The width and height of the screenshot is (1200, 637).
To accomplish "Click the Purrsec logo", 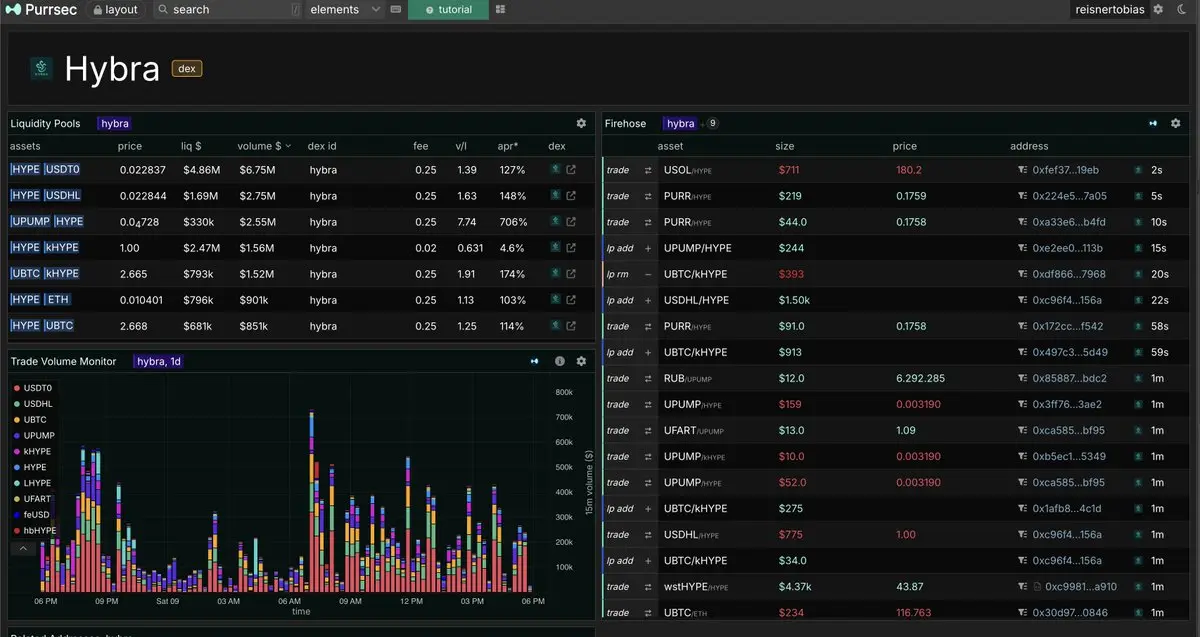I will 41,9.
